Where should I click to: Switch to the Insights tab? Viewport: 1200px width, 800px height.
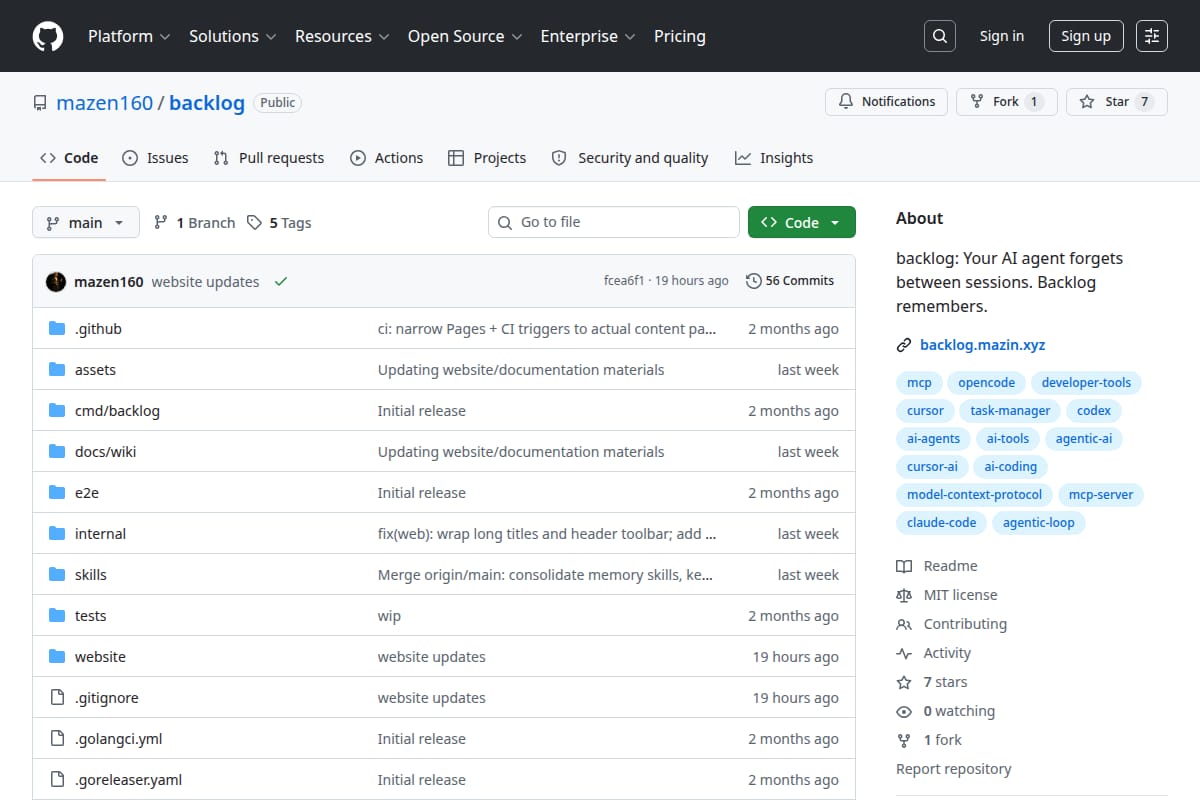774,158
